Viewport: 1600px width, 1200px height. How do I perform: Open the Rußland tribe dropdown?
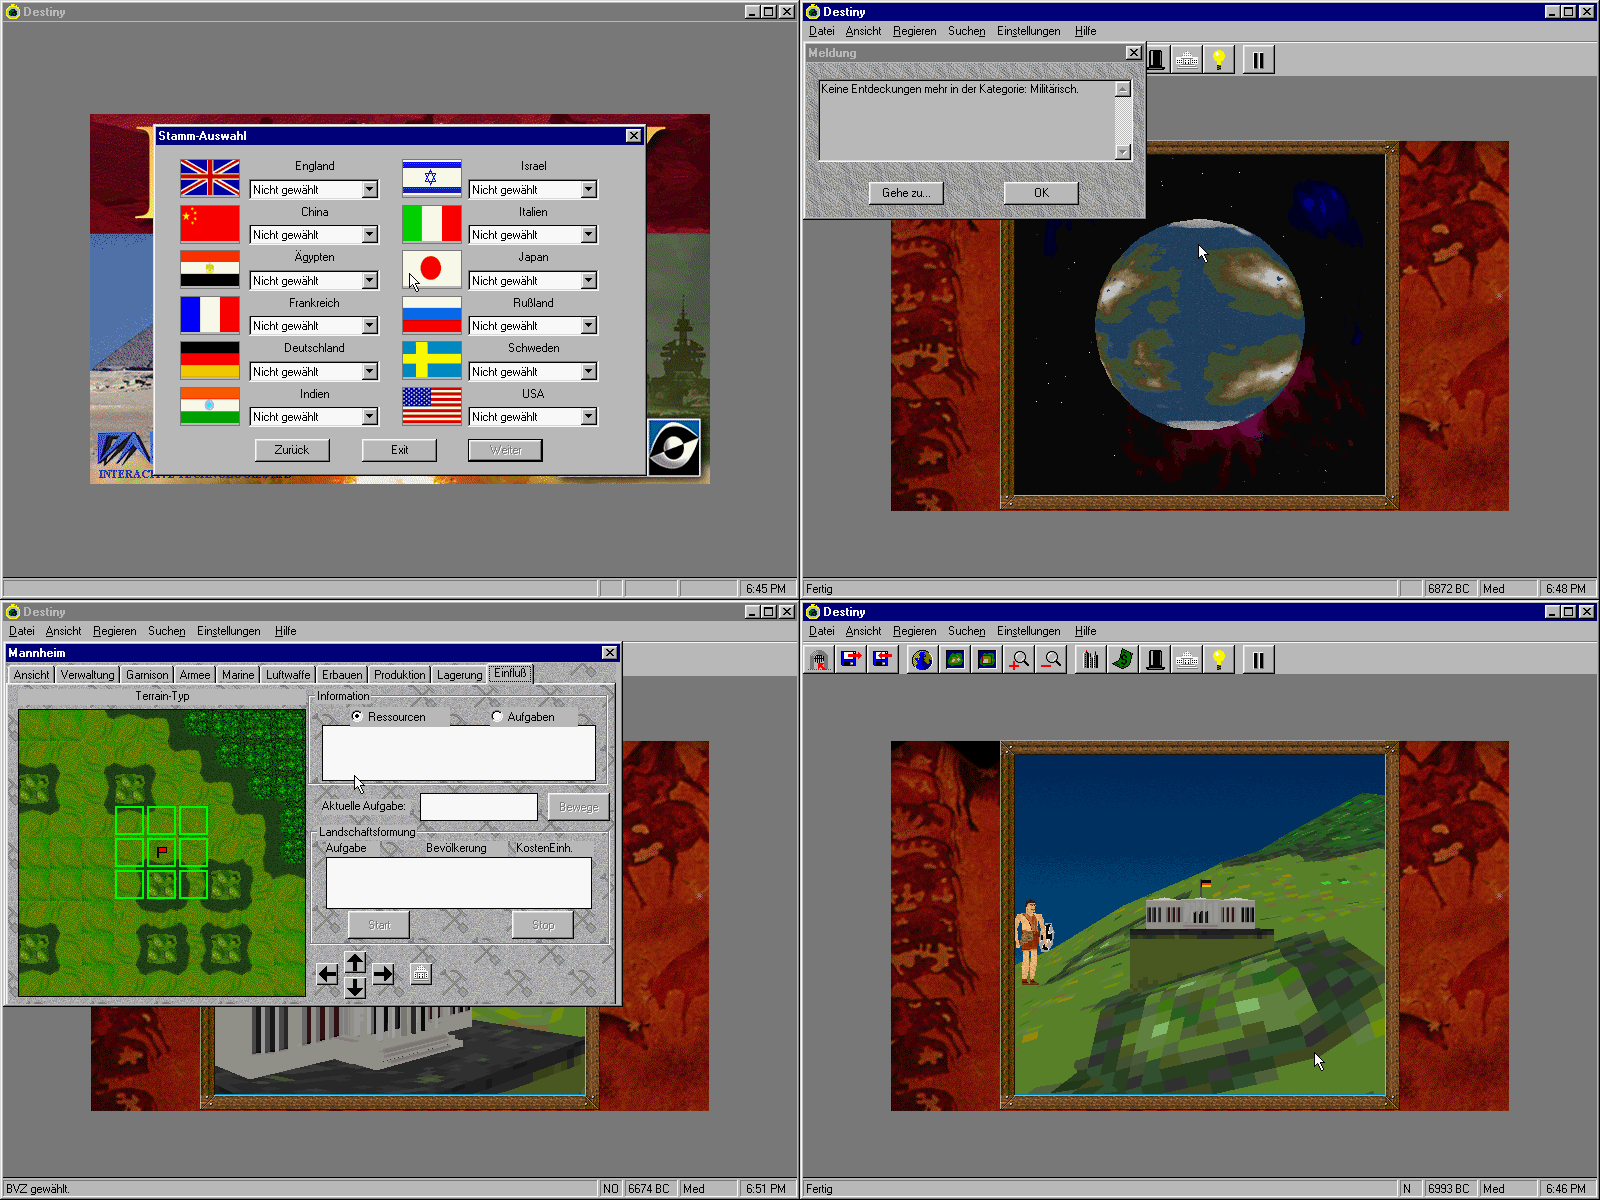tap(589, 326)
